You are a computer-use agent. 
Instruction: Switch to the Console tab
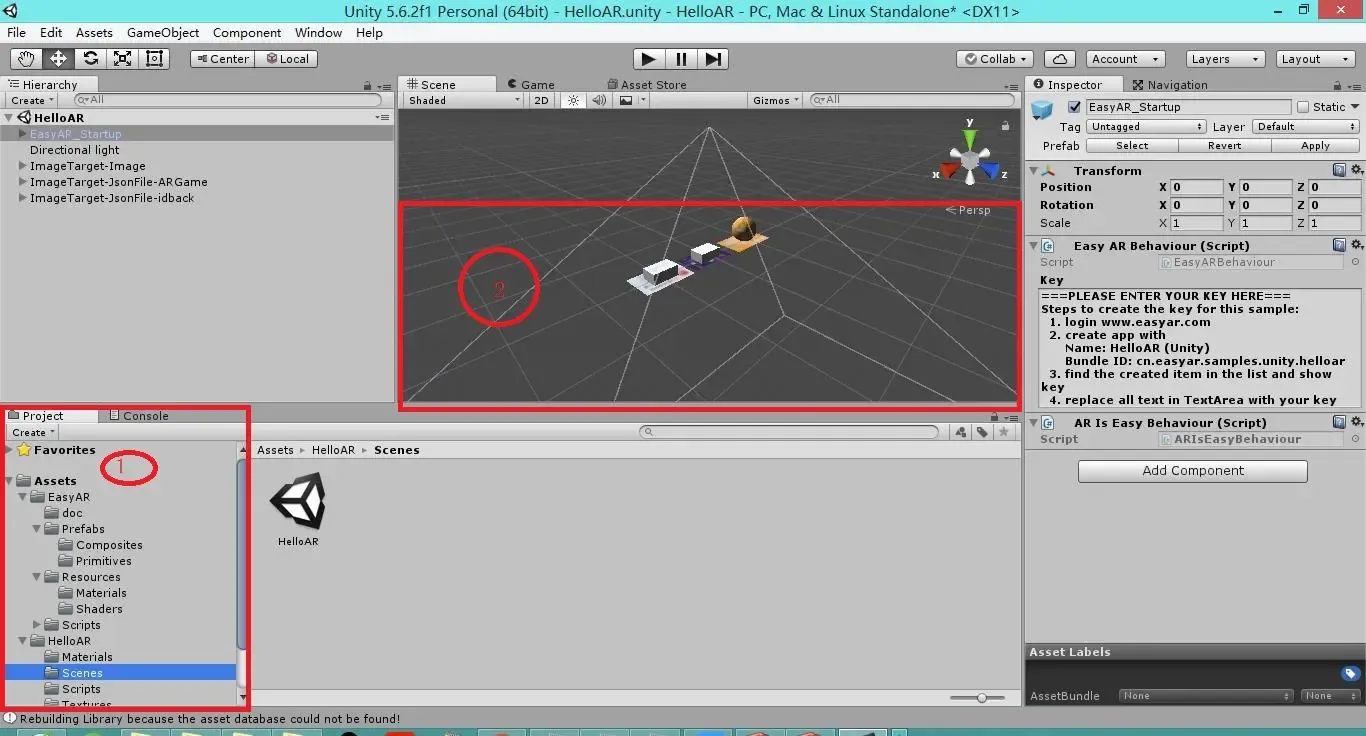point(139,415)
